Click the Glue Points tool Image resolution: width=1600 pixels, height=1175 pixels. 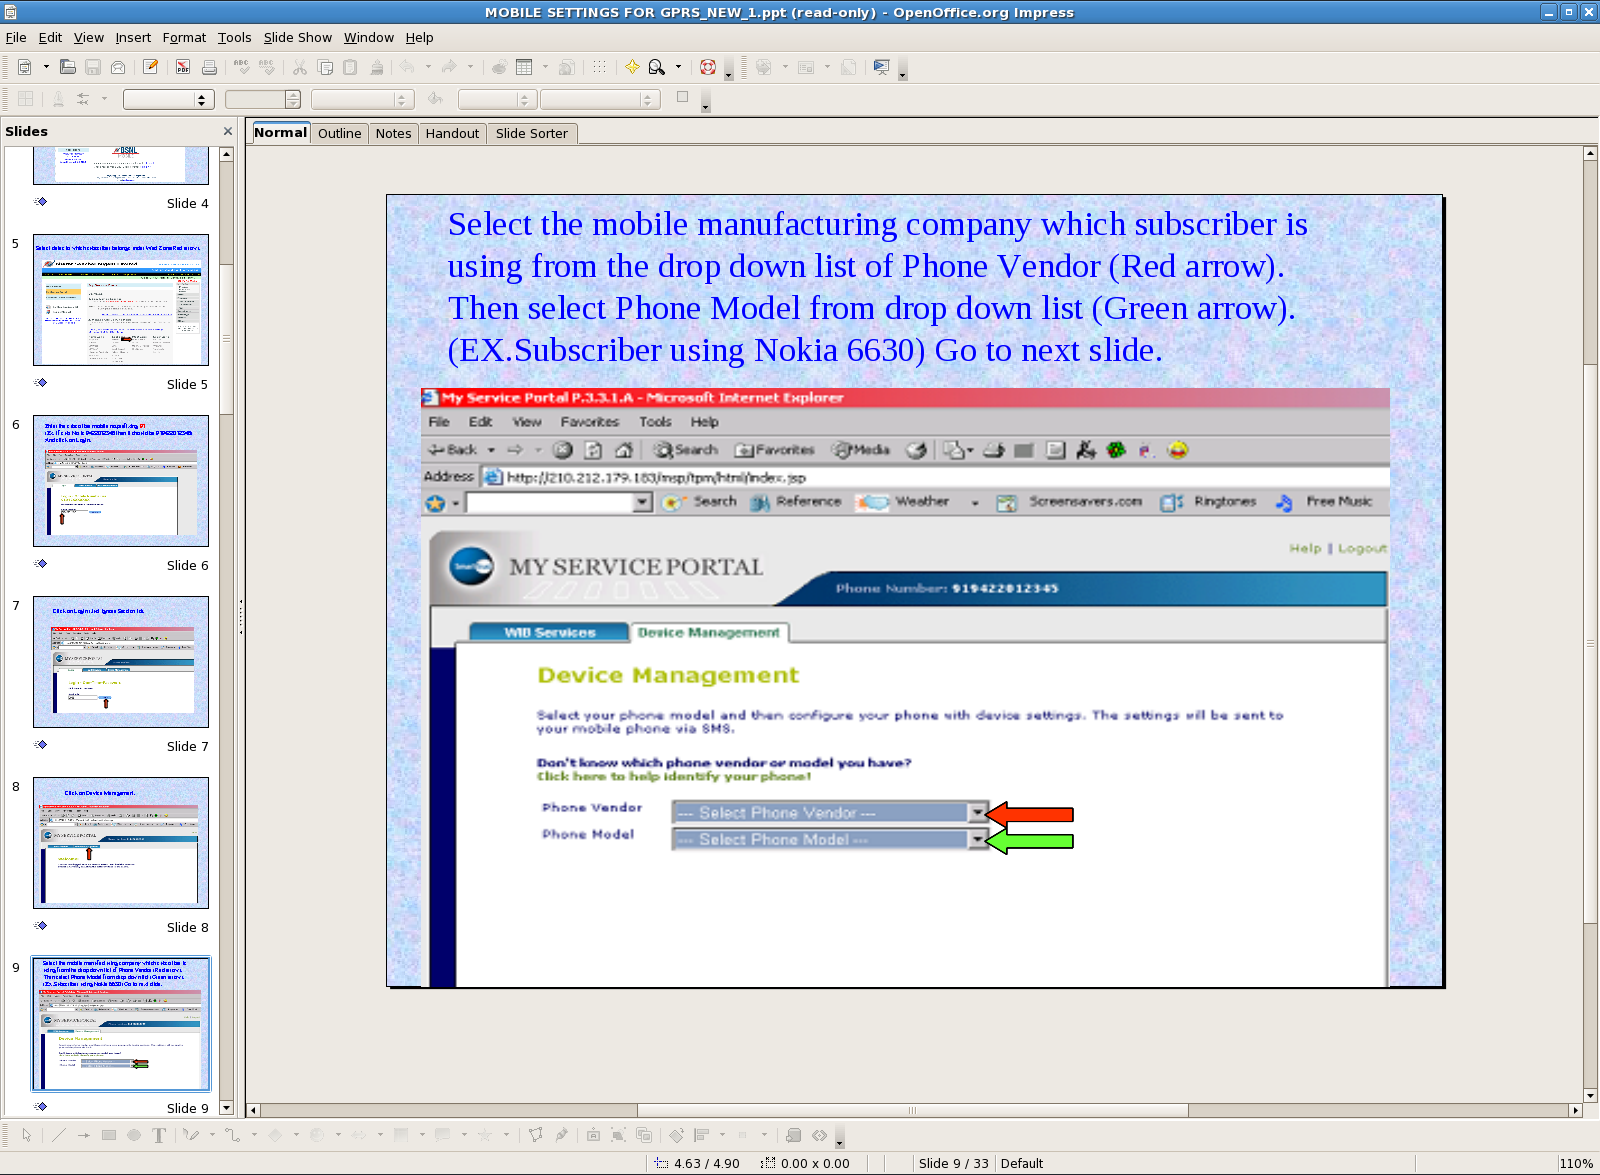click(x=561, y=1135)
